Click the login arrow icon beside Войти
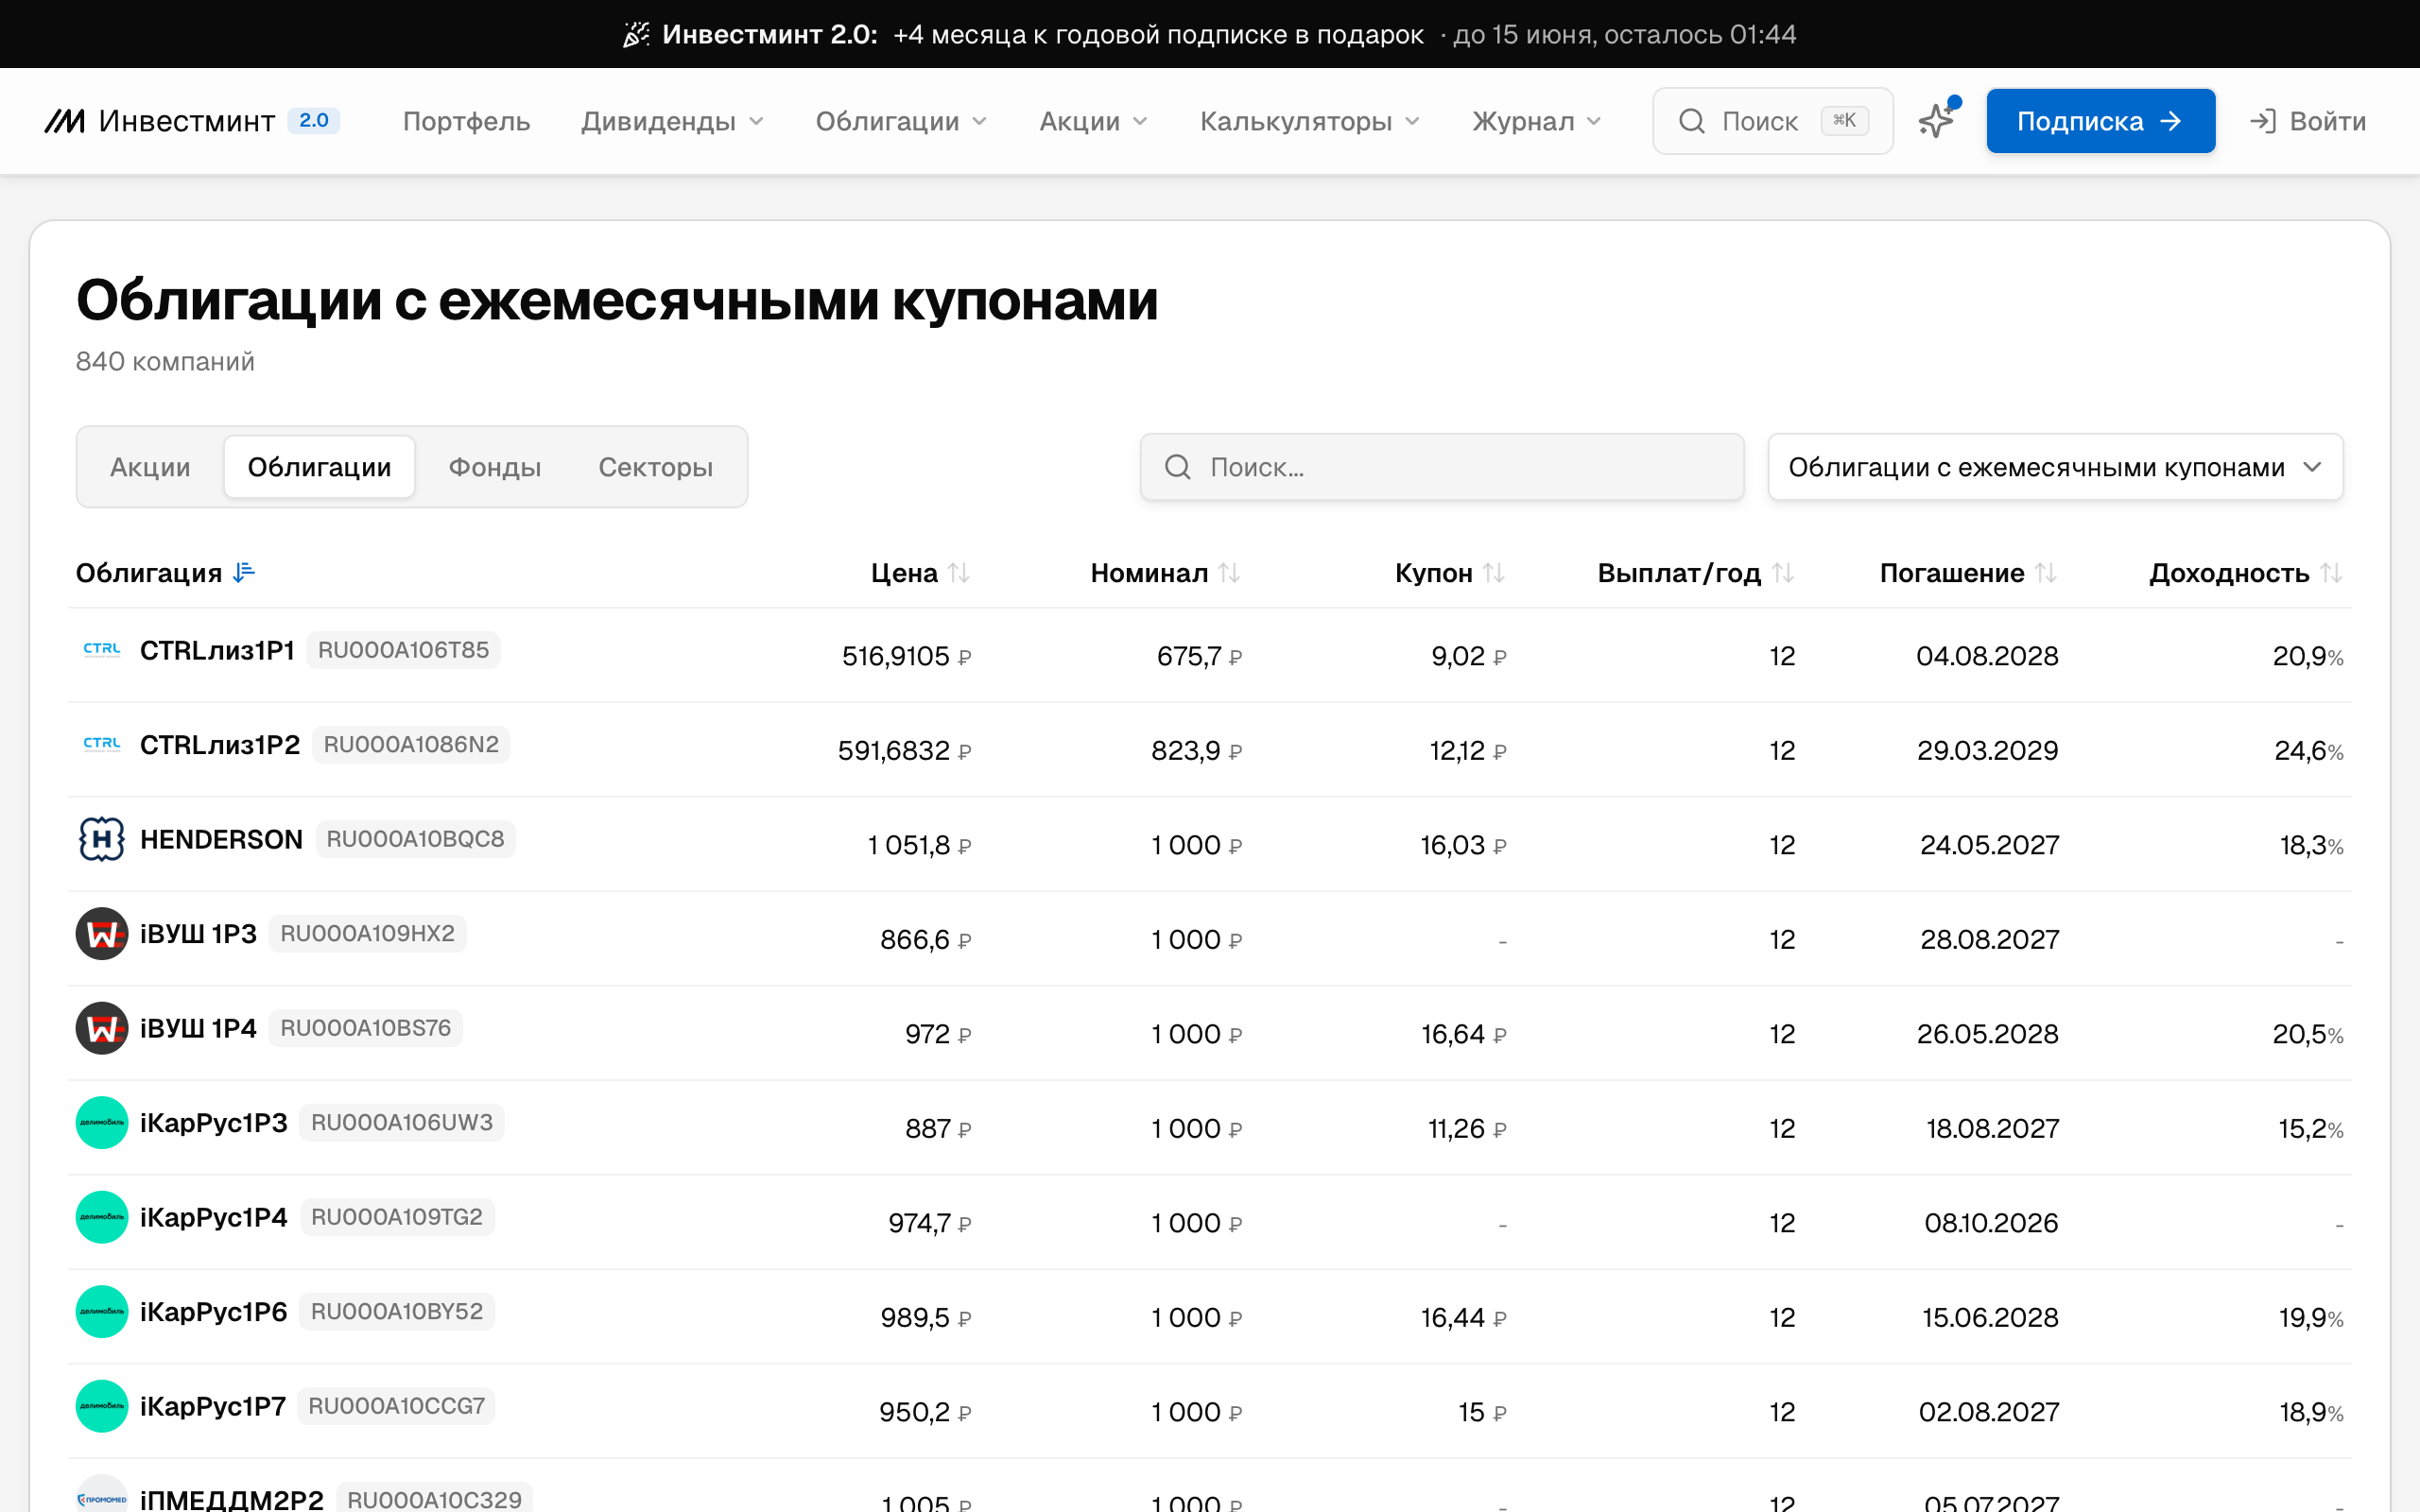Viewport: 2420px width, 1512px height. click(2263, 121)
